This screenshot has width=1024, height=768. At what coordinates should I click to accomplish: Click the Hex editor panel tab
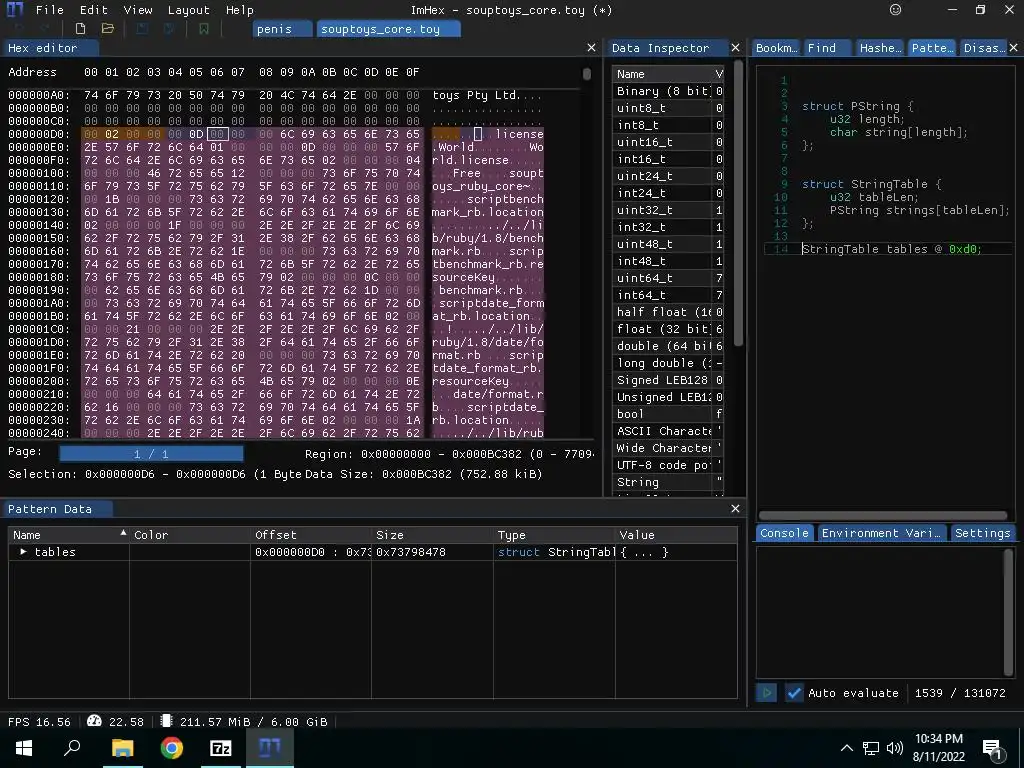click(x=50, y=48)
